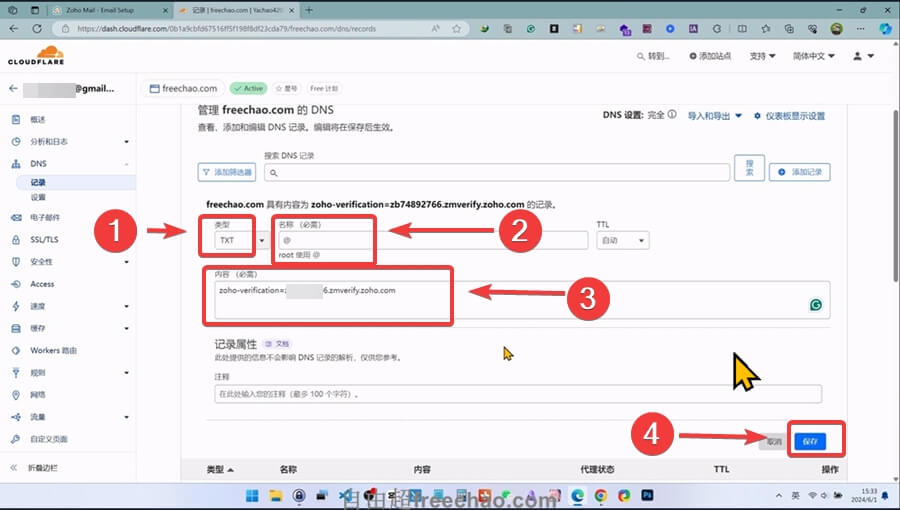The height and width of the screenshot is (510, 900).
Task: Select 记录 under DNS
Action: click(38, 182)
